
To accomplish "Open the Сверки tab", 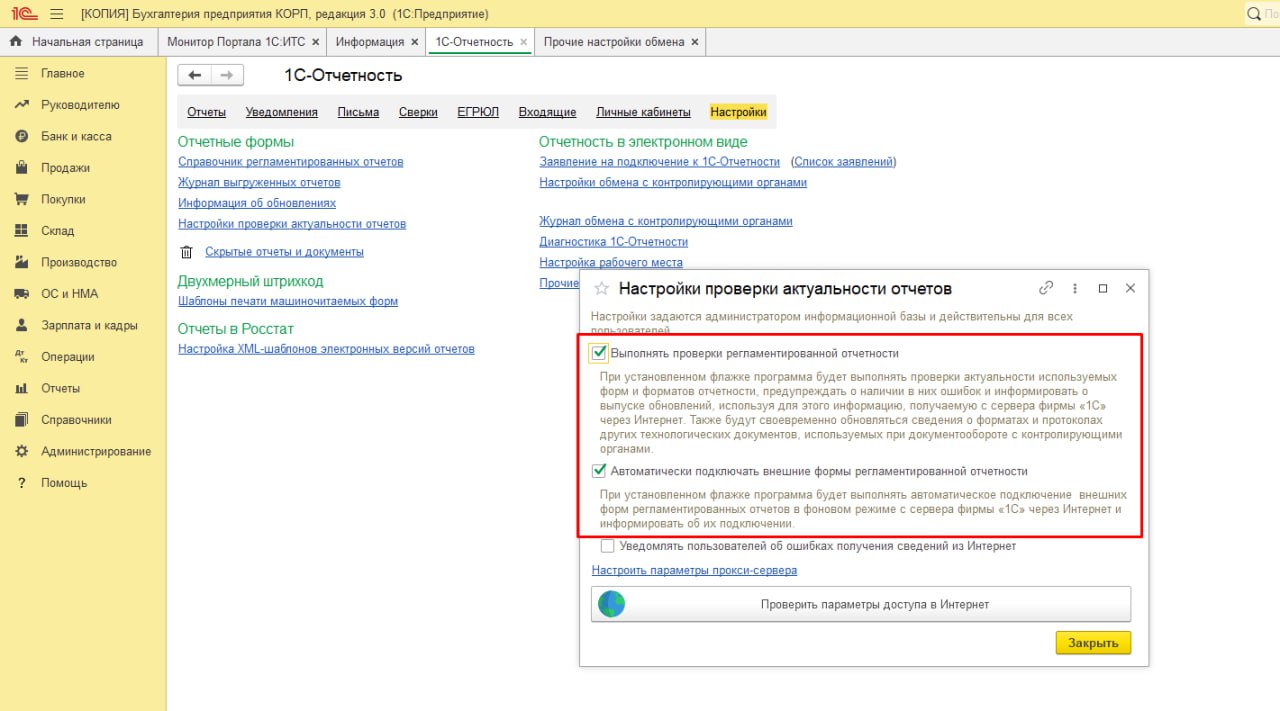I will [418, 112].
